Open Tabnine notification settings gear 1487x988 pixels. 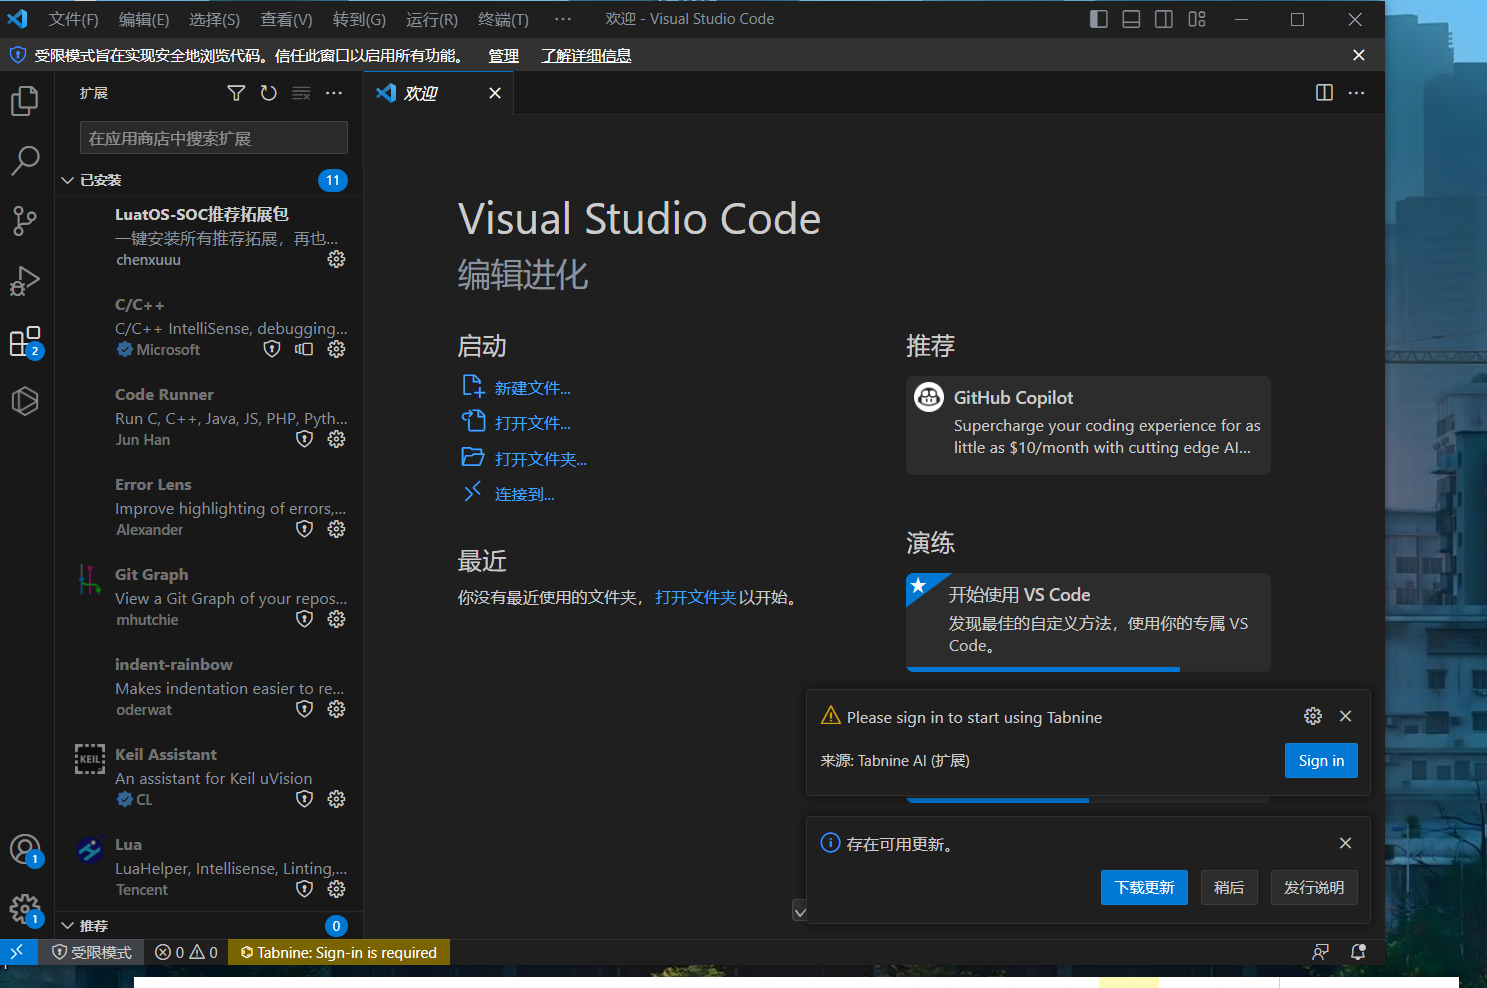coord(1313,716)
